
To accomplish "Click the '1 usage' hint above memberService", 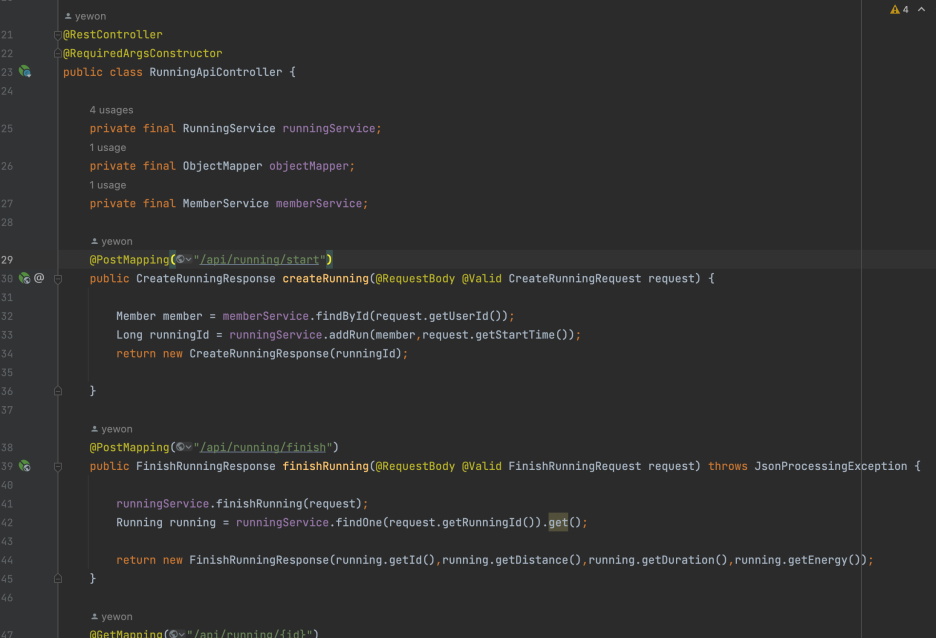I will click(108, 185).
